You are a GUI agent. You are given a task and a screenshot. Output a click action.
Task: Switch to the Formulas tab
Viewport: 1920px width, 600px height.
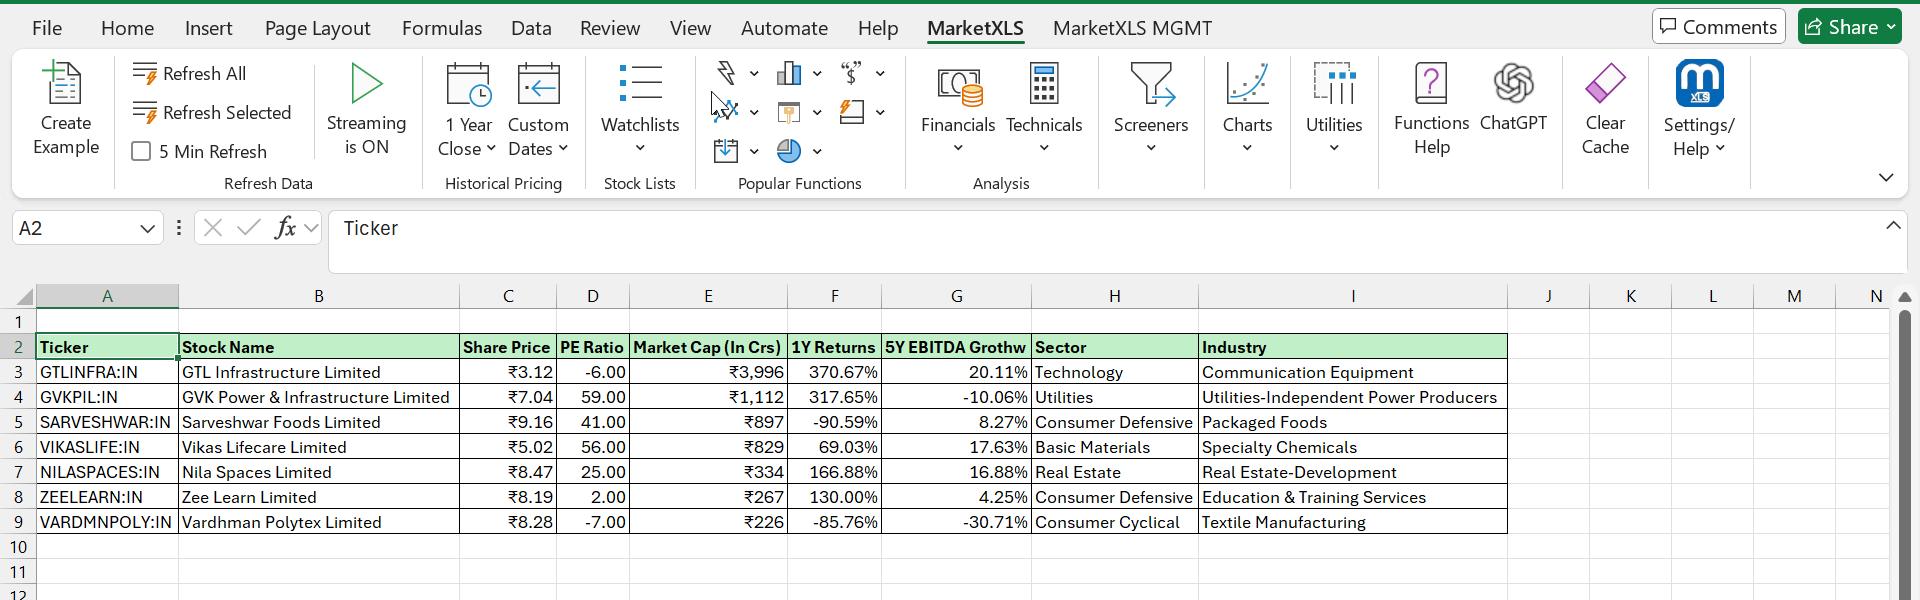[442, 28]
